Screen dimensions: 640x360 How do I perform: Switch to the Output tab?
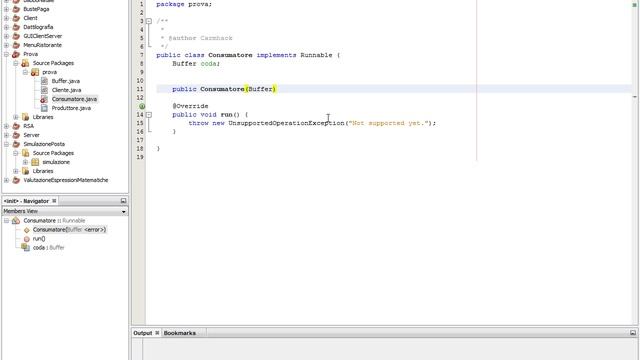pos(142,333)
